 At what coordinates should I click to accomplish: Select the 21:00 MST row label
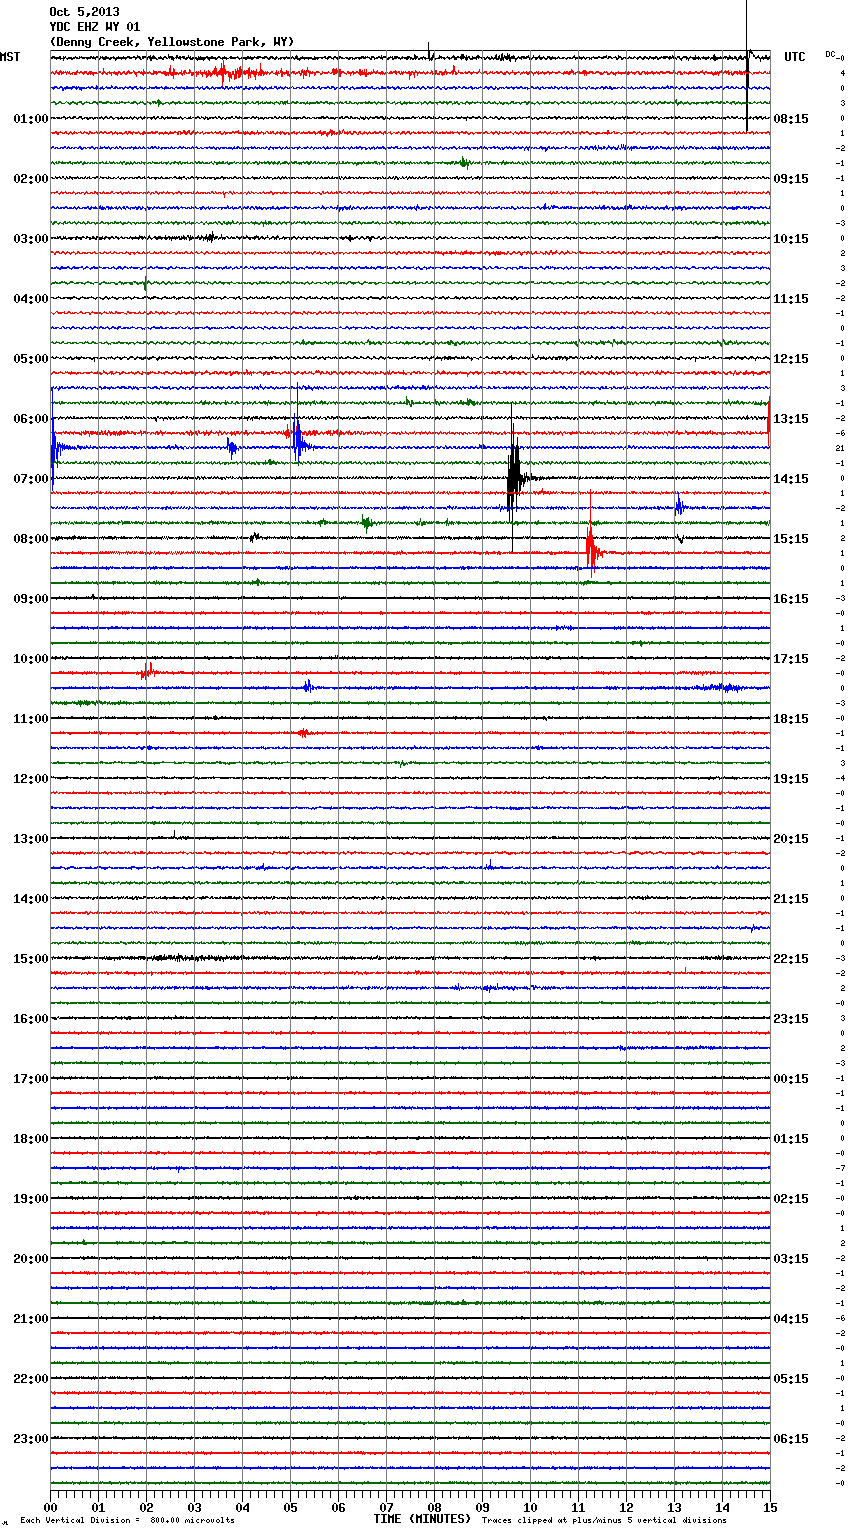click(x=31, y=1319)
